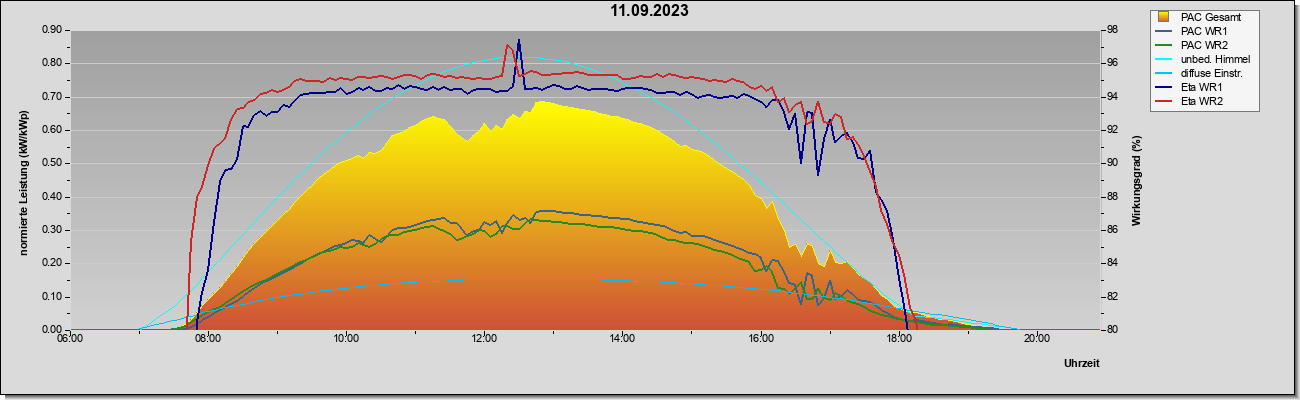This screenshot has width=1300, height=400.
Task: Click the 0.90 left axis value
Action: 52,30
